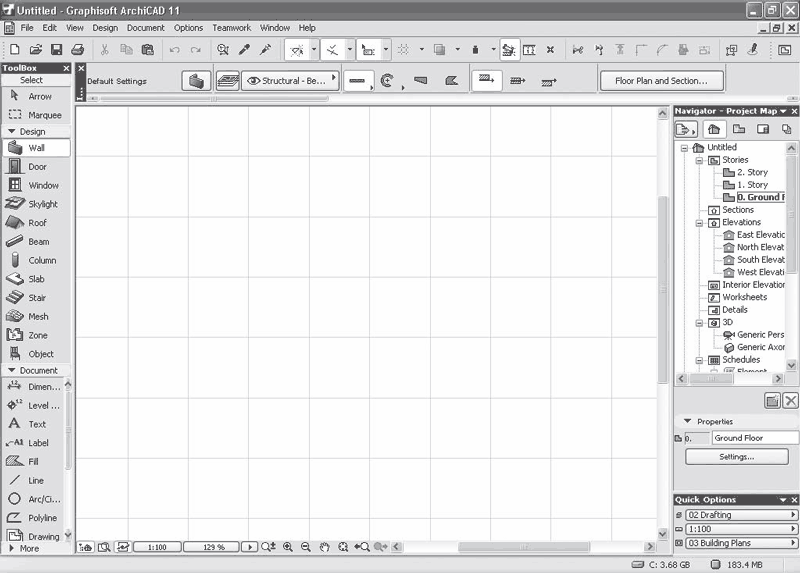This screenshot has width=800, height=573.
Task: Select the Roof tool
Action: (36, 223)
